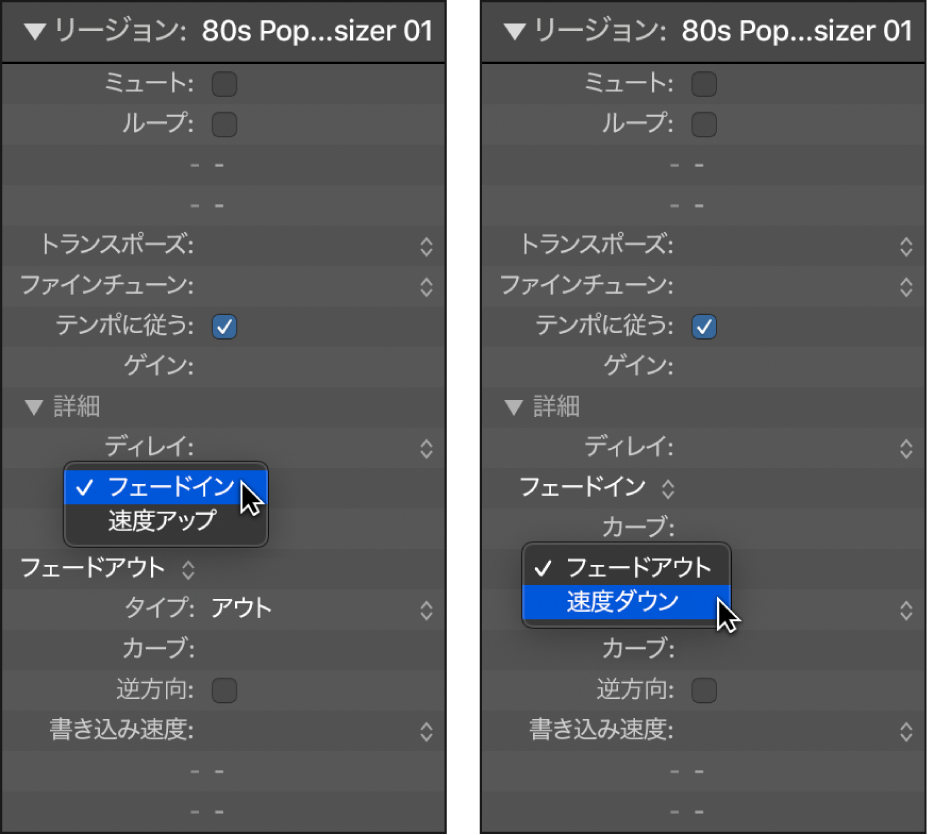Open フェードアウト popup in left panel
Image resolution: width=928 pixels, height=835 pixels.
pyautogui.click(x=108, y=569)
